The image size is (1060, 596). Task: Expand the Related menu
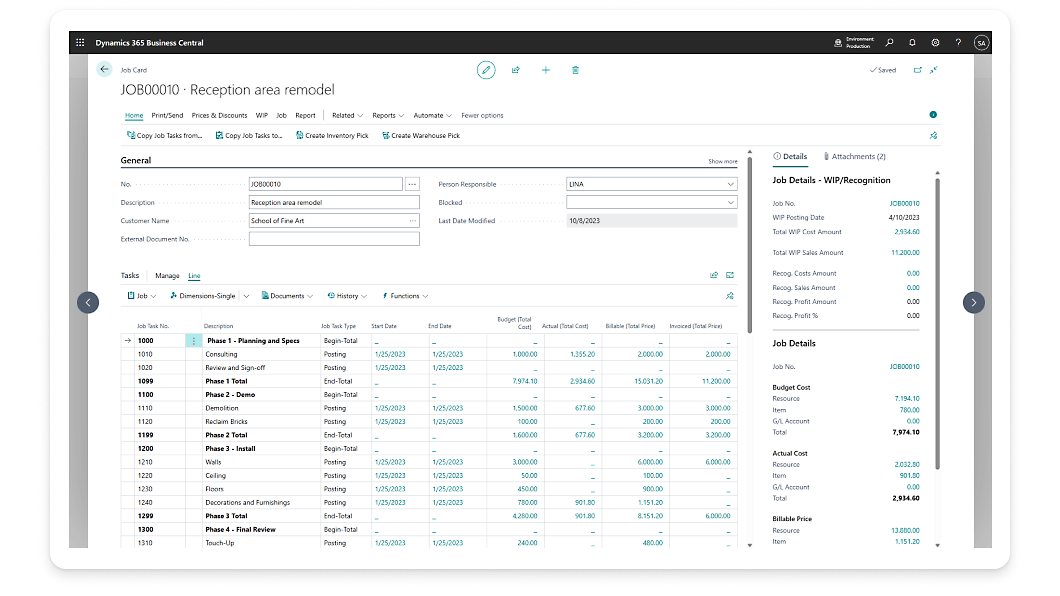(x=346, y=115)
